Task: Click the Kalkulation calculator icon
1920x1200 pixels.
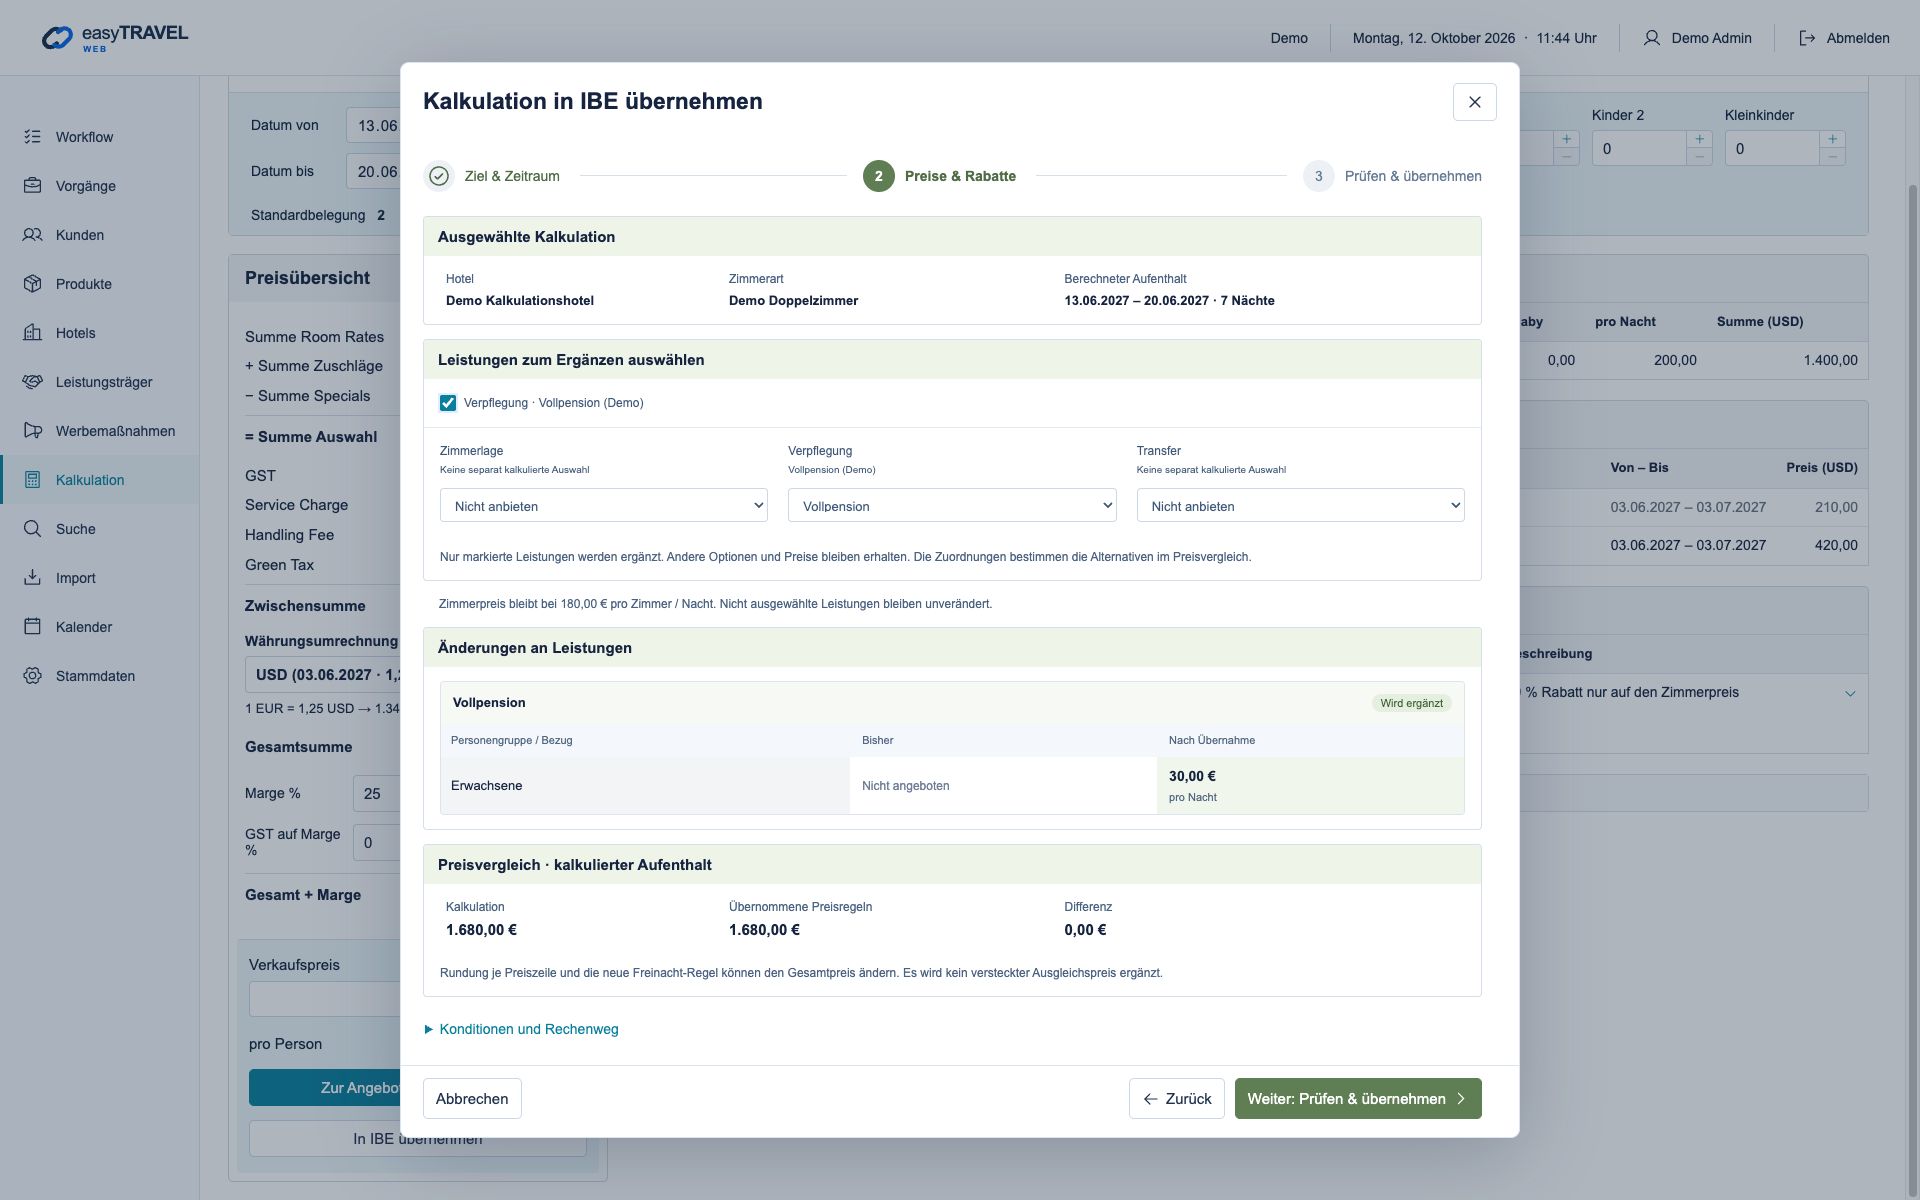Action: [x=33, y=480]
